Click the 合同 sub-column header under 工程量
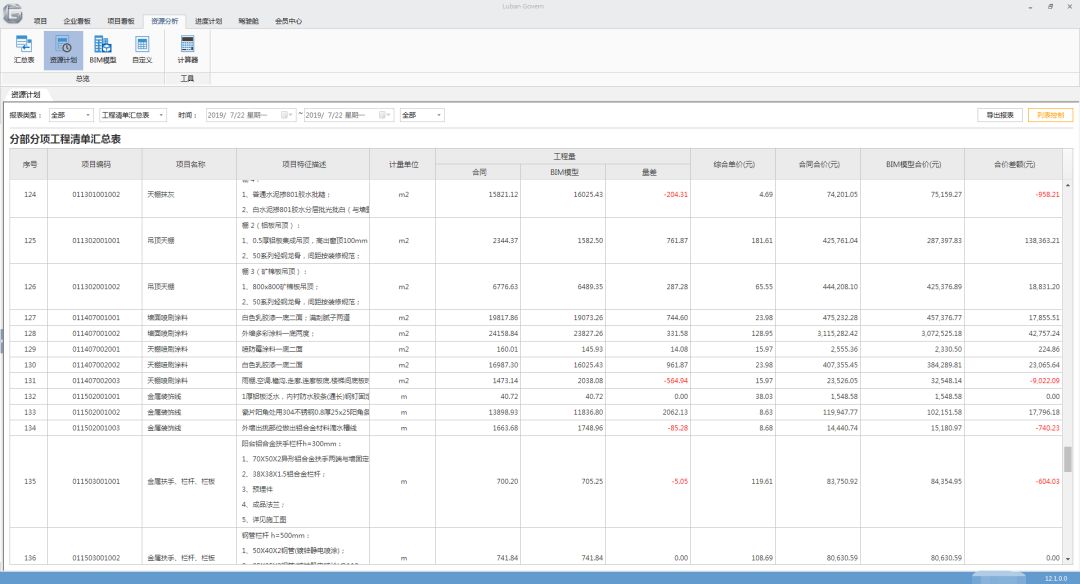This screenshot has height=584, width=1080. click(x=479, y=172)
